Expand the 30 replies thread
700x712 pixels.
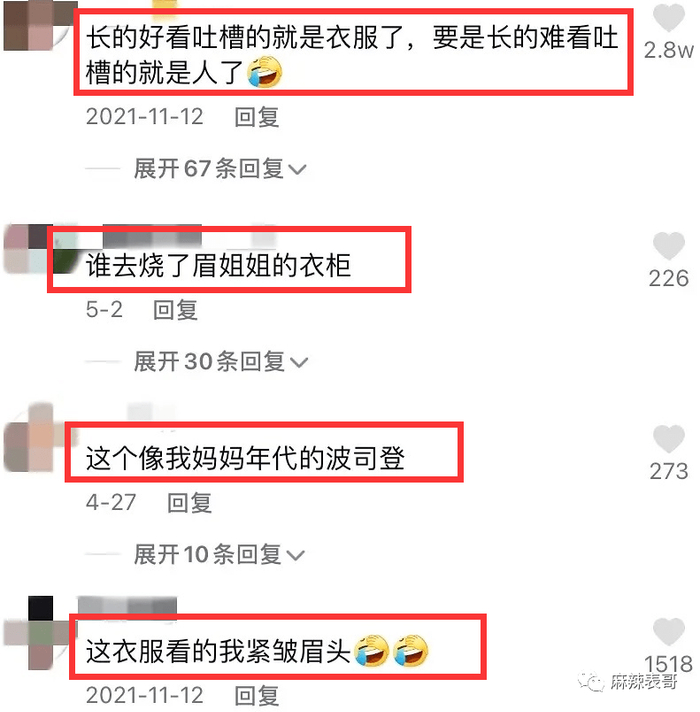point(221,362)
